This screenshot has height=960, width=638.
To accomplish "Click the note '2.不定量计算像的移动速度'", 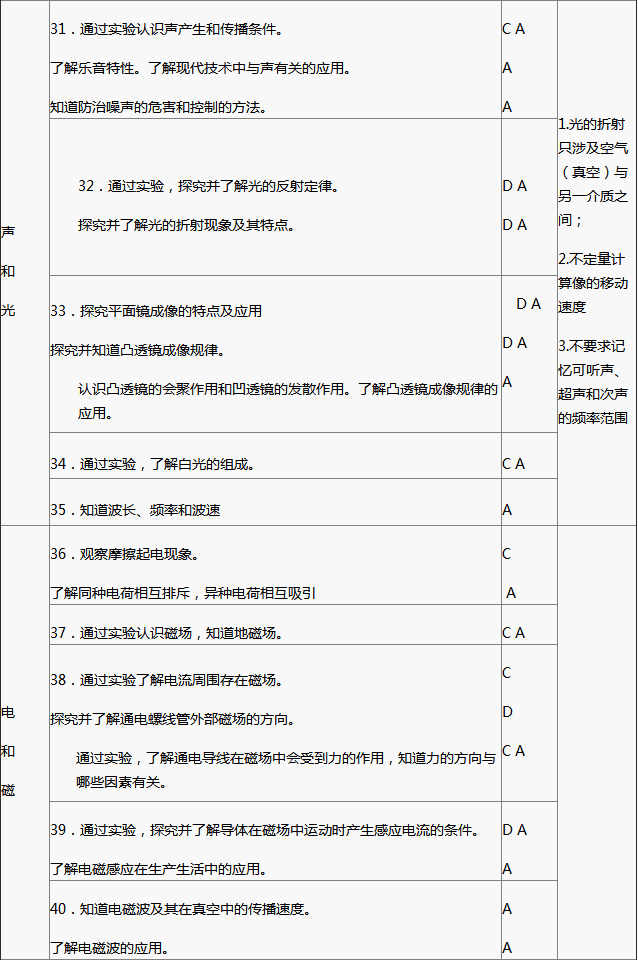I will pos(593,283).
